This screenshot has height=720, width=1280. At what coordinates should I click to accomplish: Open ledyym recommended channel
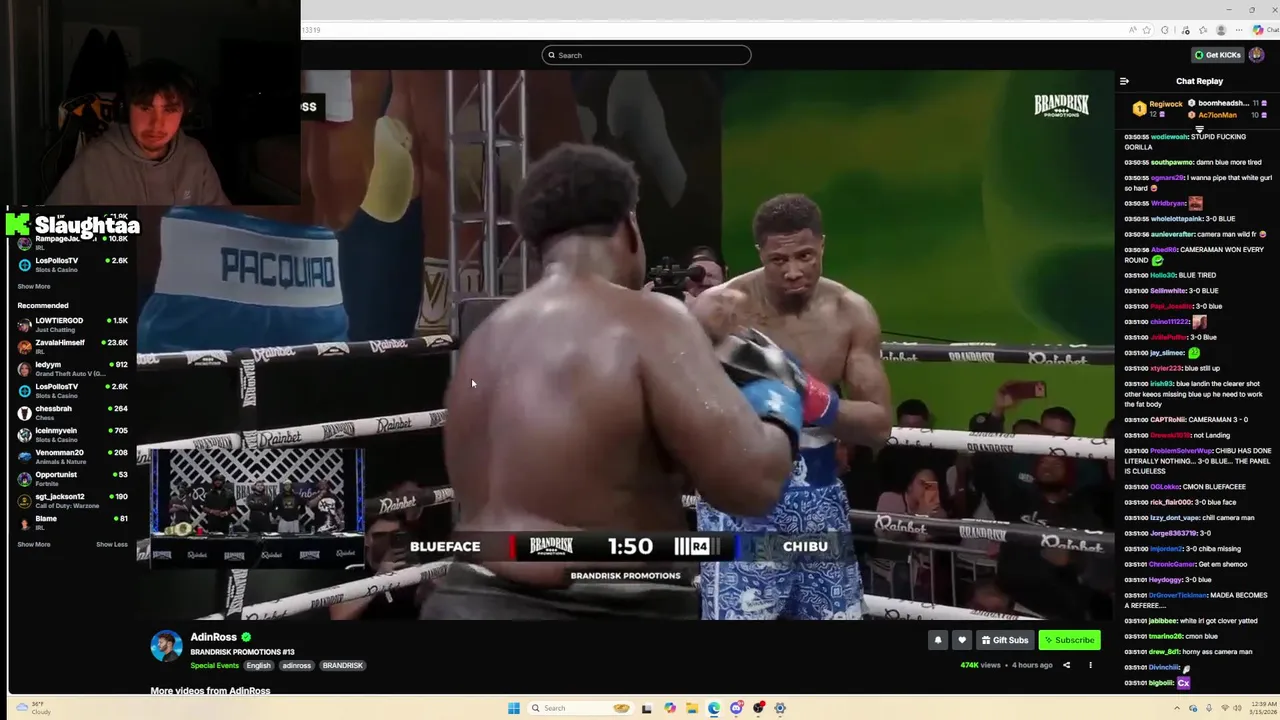point(73,369)
